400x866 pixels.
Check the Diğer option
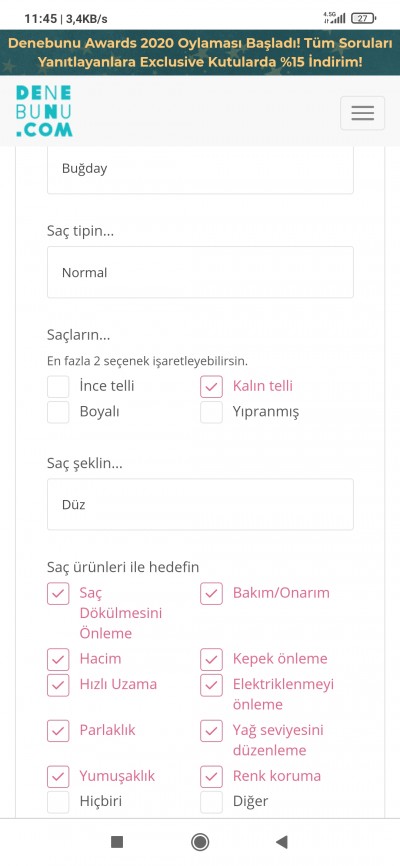(x=212, y=802)
